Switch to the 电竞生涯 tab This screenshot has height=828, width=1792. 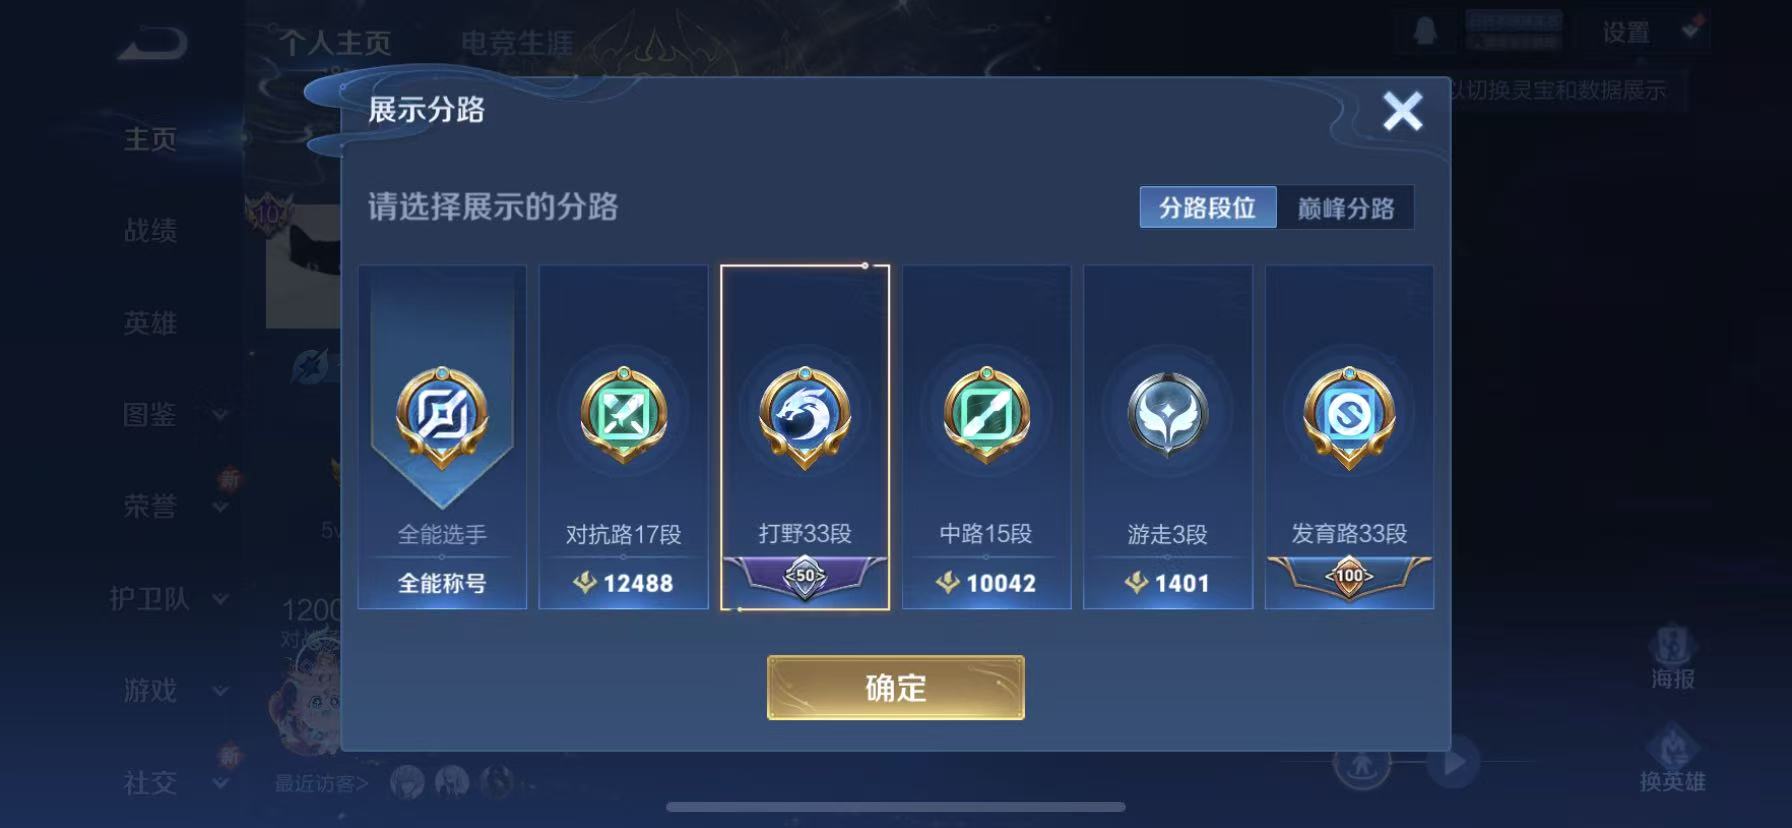tap(517, 43)
